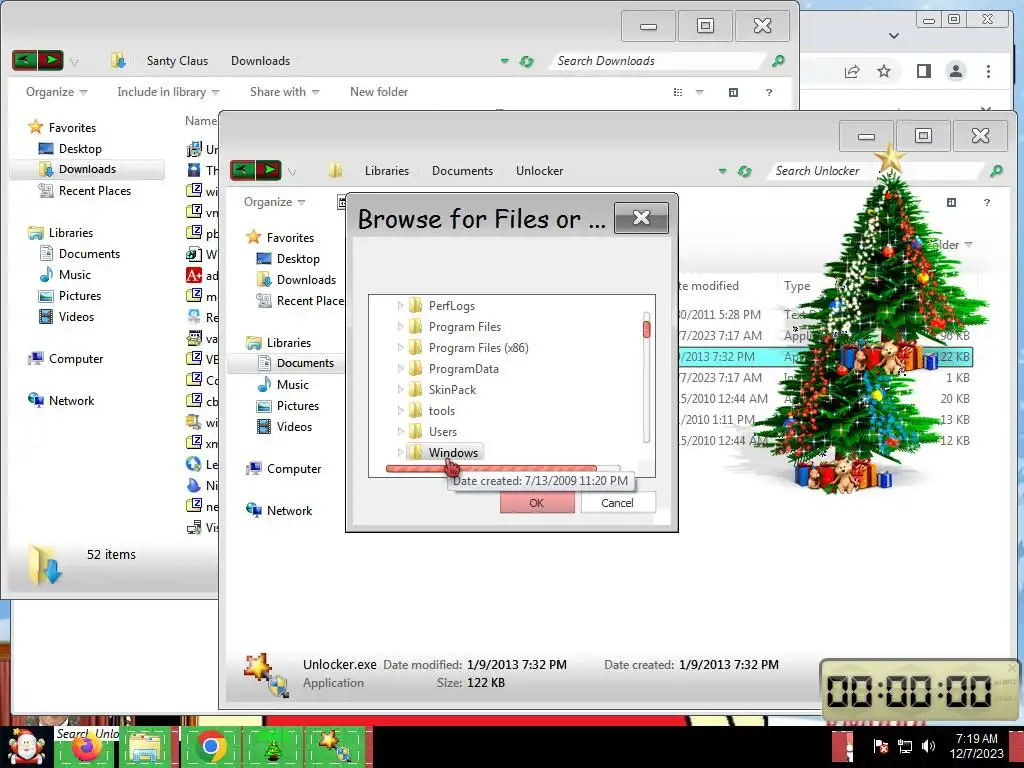The image size is (1024, 768).
Task: Click the search magnifier in Unlocker window
Action: coord(996,170)
